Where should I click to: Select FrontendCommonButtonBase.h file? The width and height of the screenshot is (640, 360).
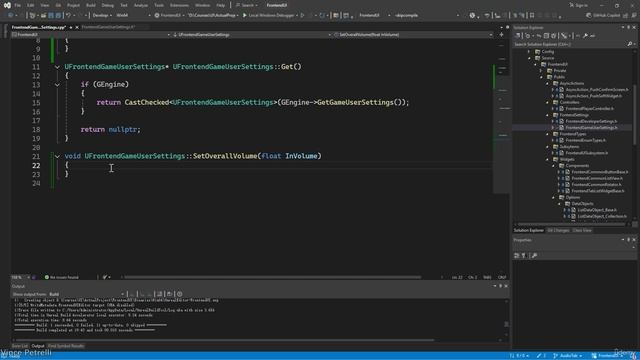click(x=600, y=172)
